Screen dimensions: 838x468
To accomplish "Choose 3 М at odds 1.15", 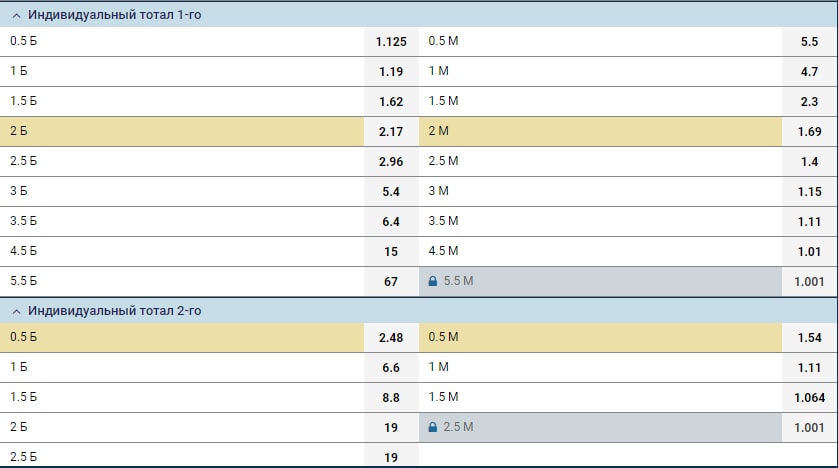I will pyautogui.click(x=809, y=192).
